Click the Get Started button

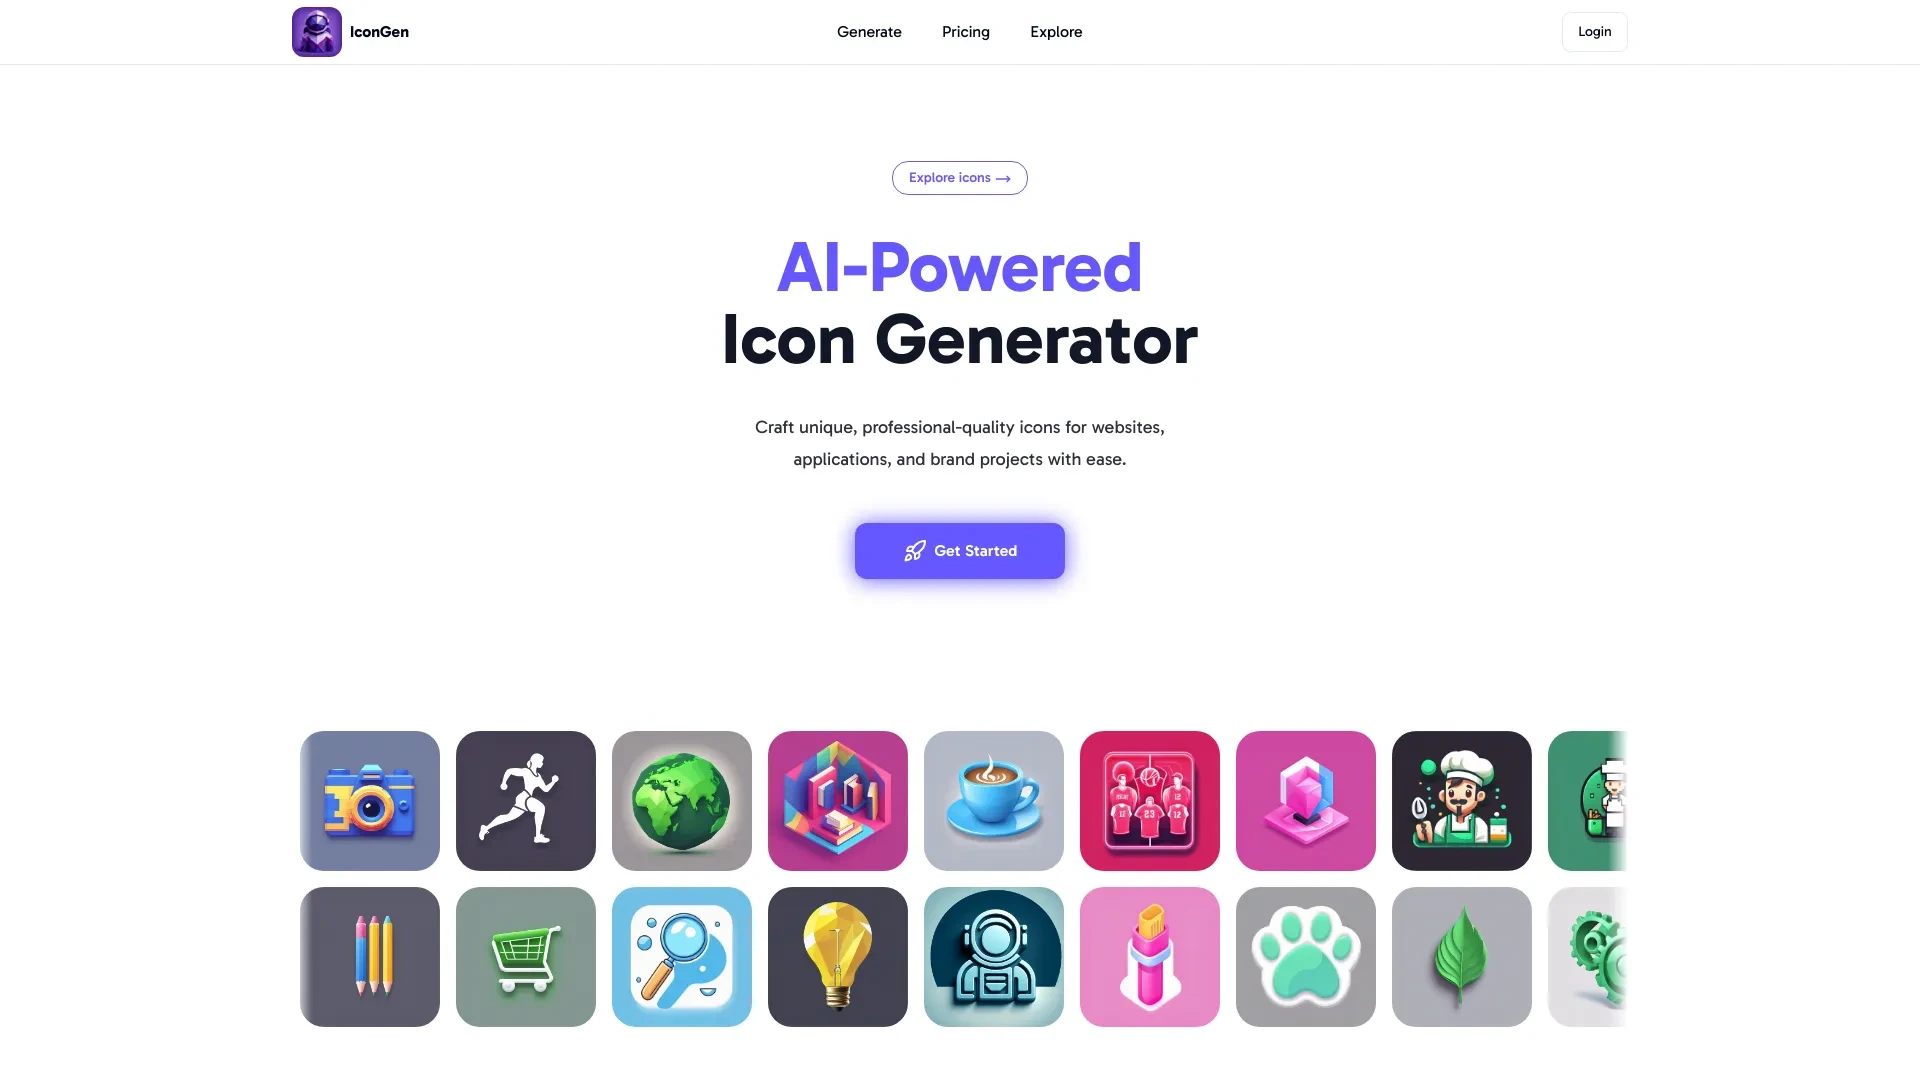click(x=959, y=550)
